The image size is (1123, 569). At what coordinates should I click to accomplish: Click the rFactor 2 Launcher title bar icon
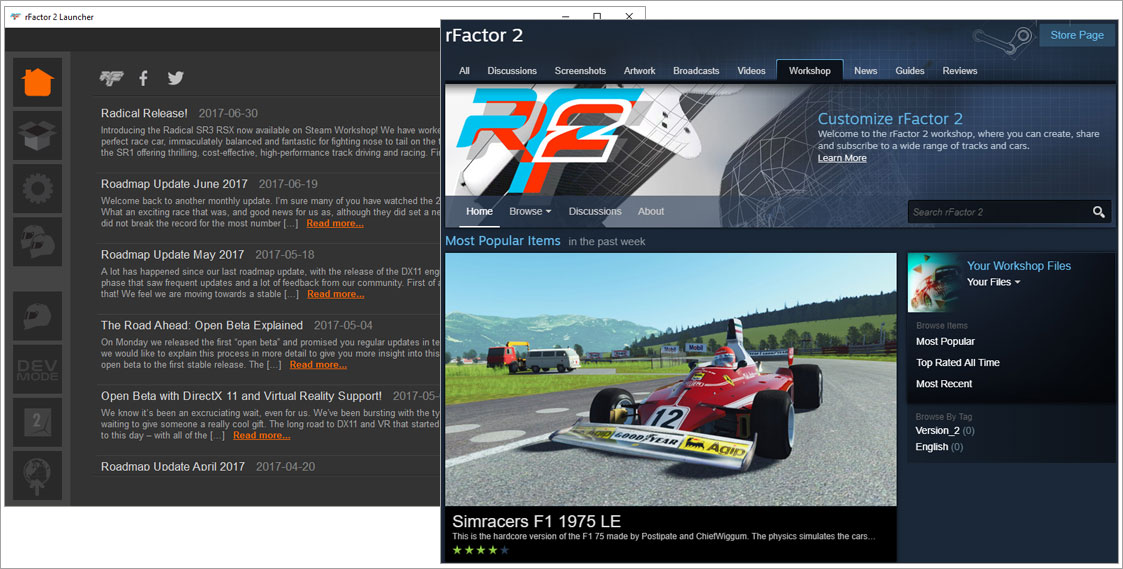pyautogui.click(x=15, y=16)
